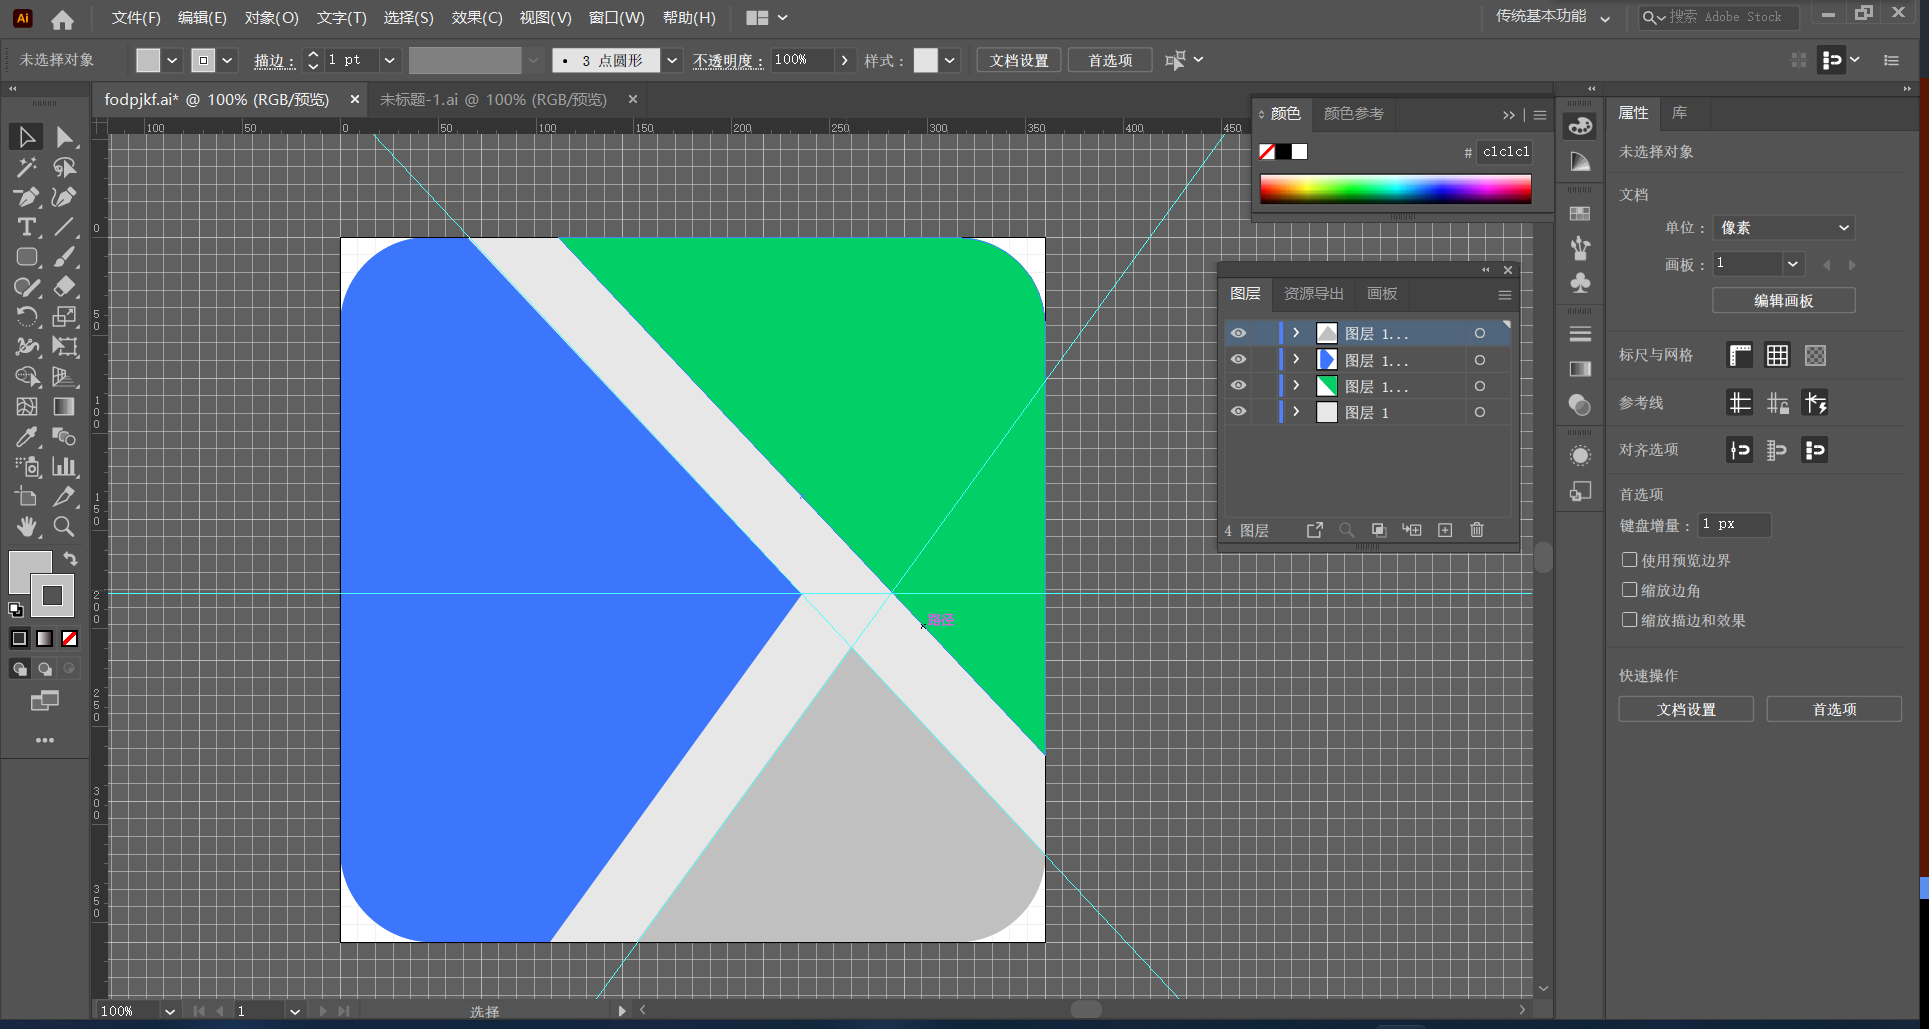The width and height of the screenshot is (1929, 1029).
Task: Open zoom level 100% dropdown
Action: pyautogui.click(x=170, y=1011)
